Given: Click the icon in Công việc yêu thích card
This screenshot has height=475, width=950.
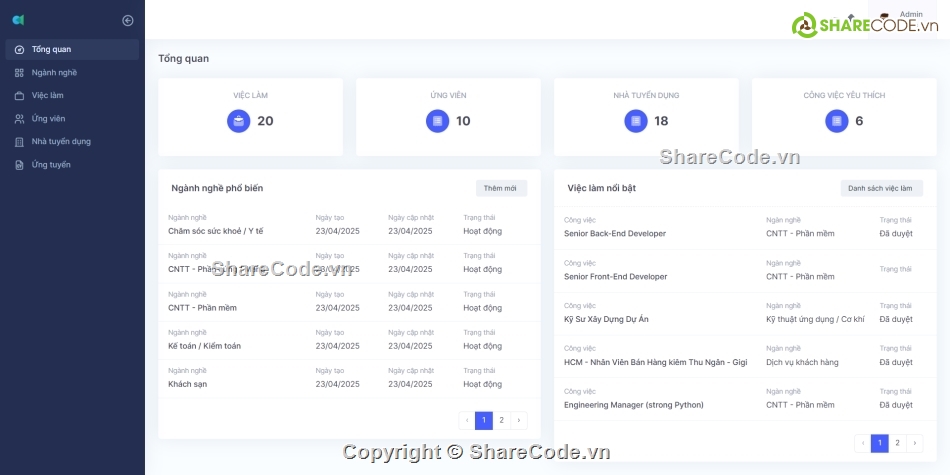Looking at the screenshot, I should click(x=837, y=121).
